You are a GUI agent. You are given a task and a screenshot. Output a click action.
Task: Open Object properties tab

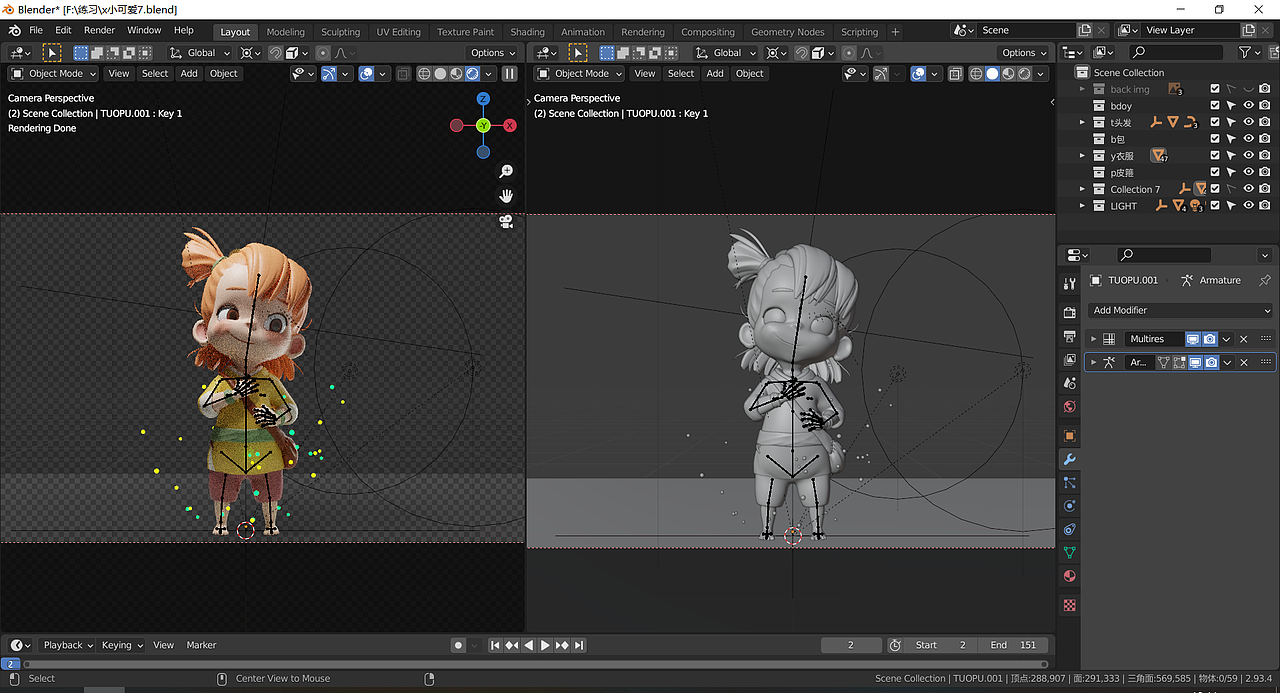click(1069, 435)
